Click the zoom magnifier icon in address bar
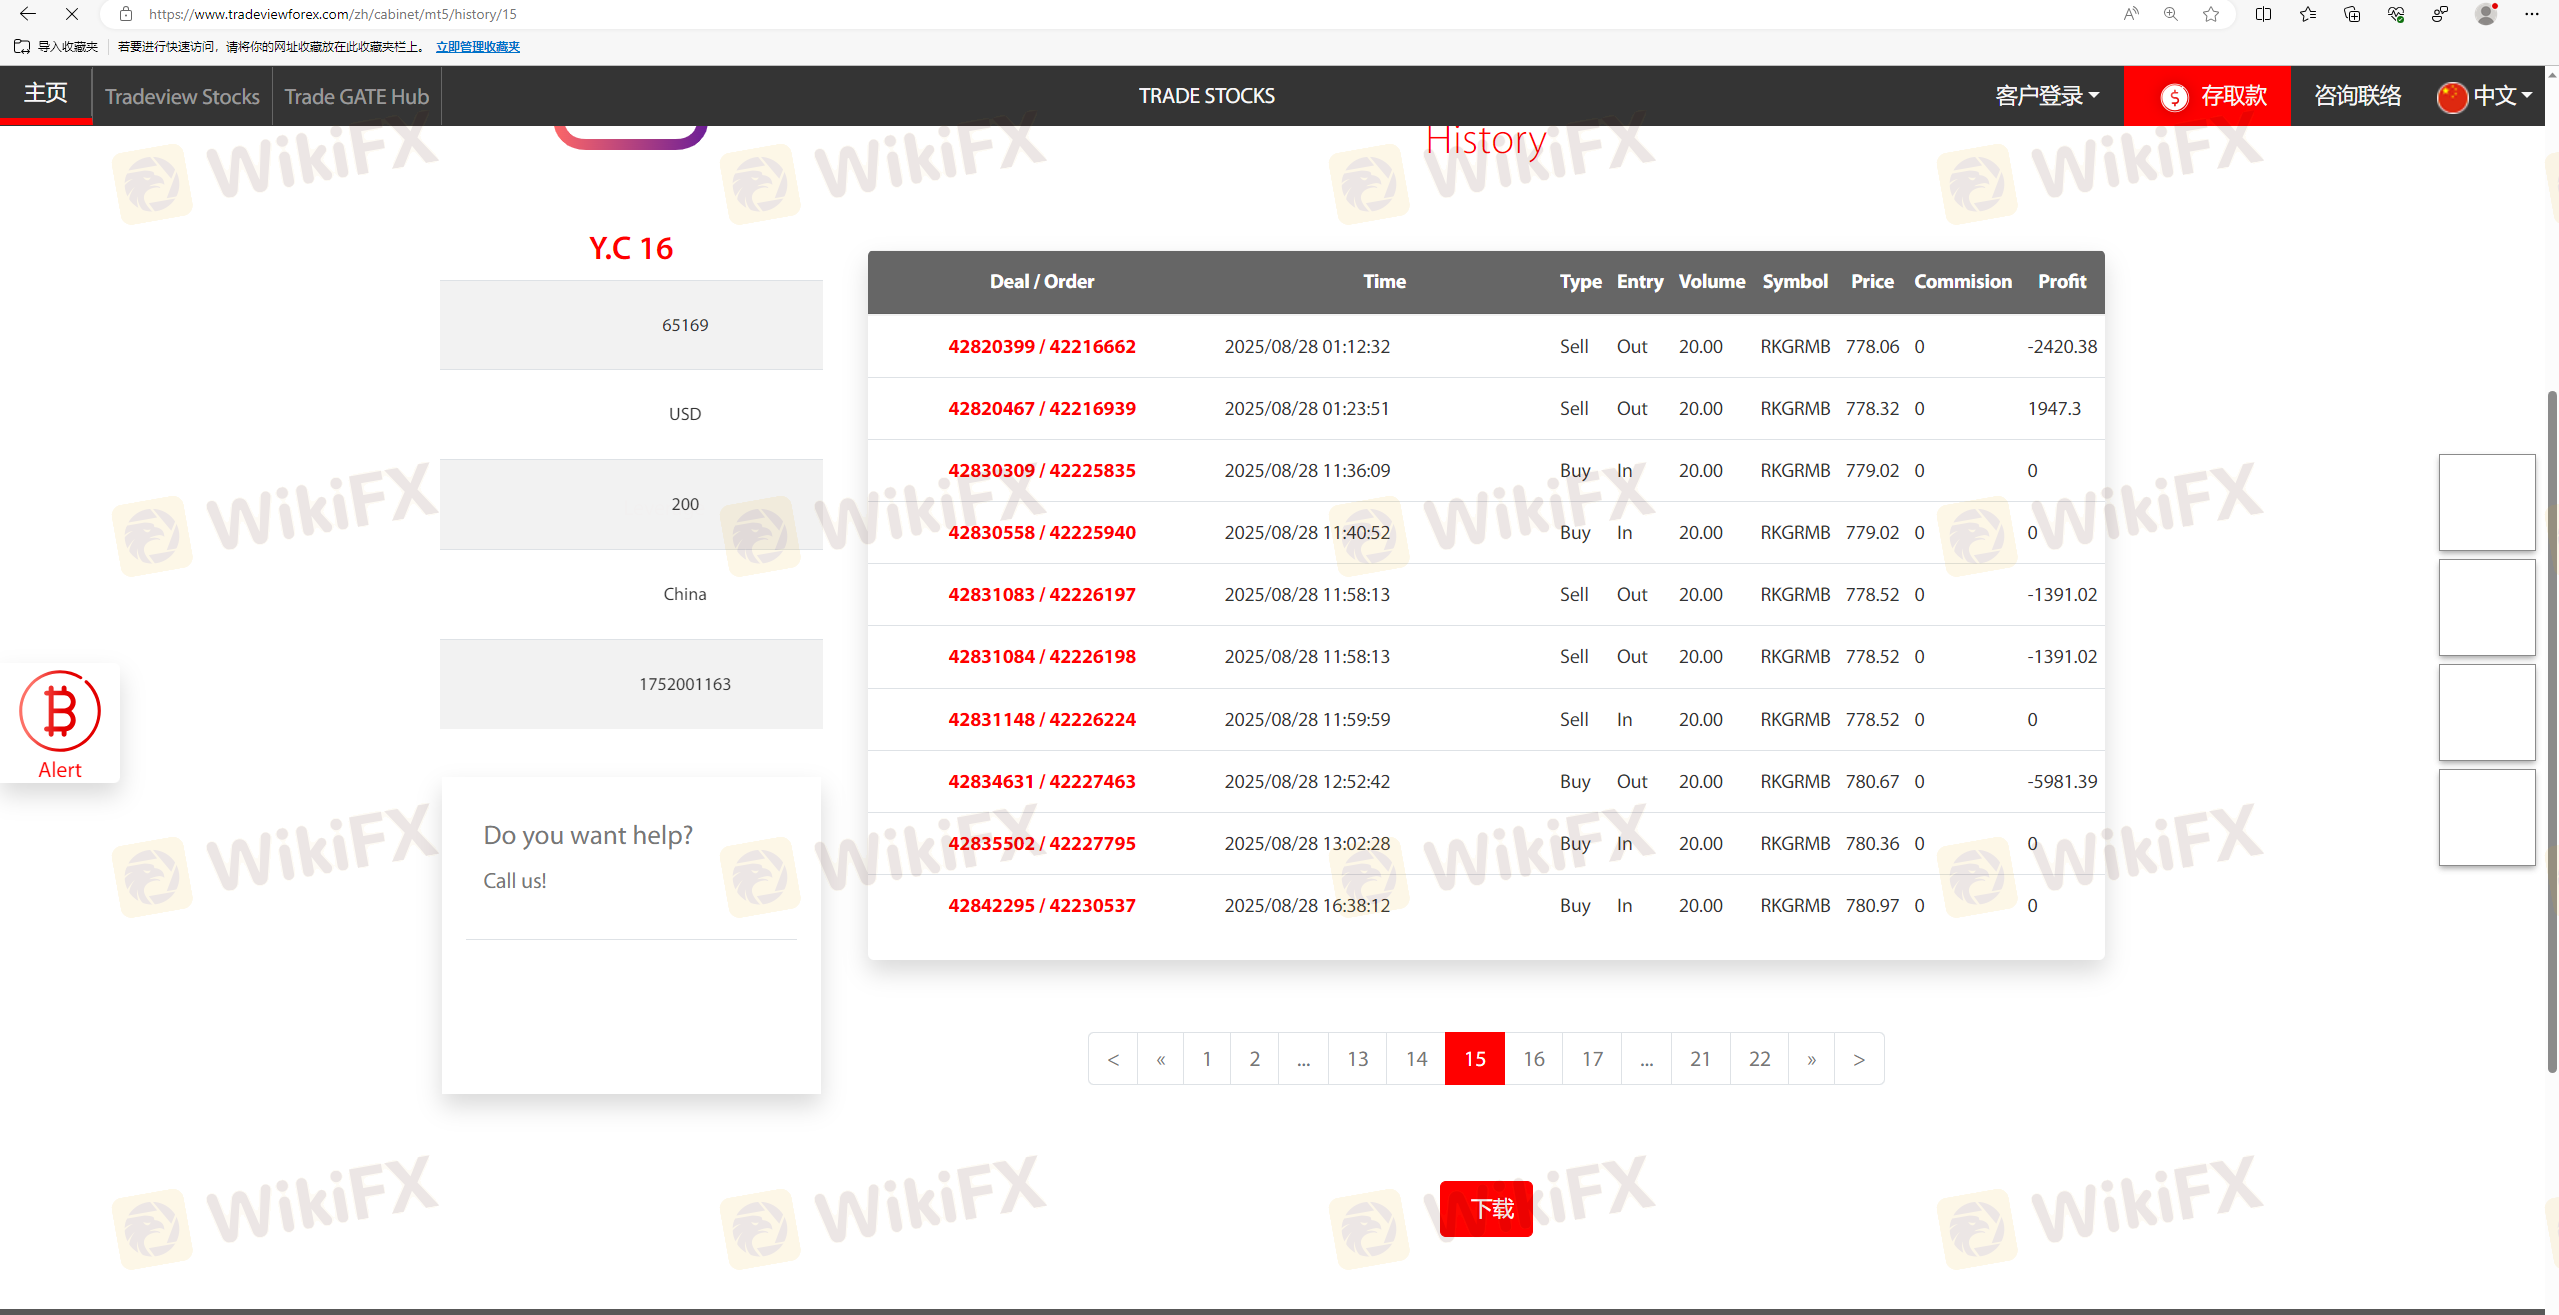The height and width of the screenshot is (1315, 2559). [2171, 14]
